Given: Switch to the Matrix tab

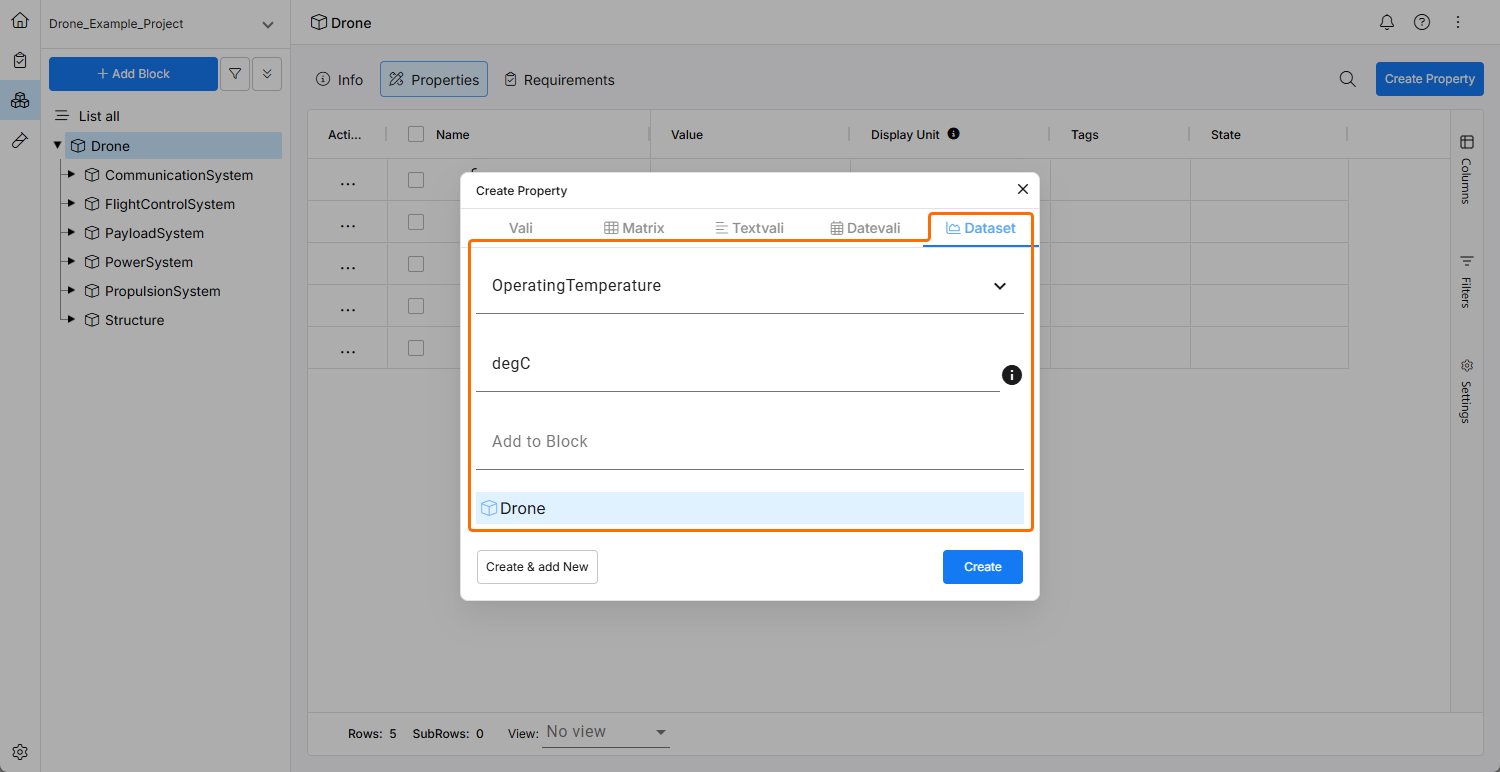Looking at the screenshot, I should click(x=634, y=228).
